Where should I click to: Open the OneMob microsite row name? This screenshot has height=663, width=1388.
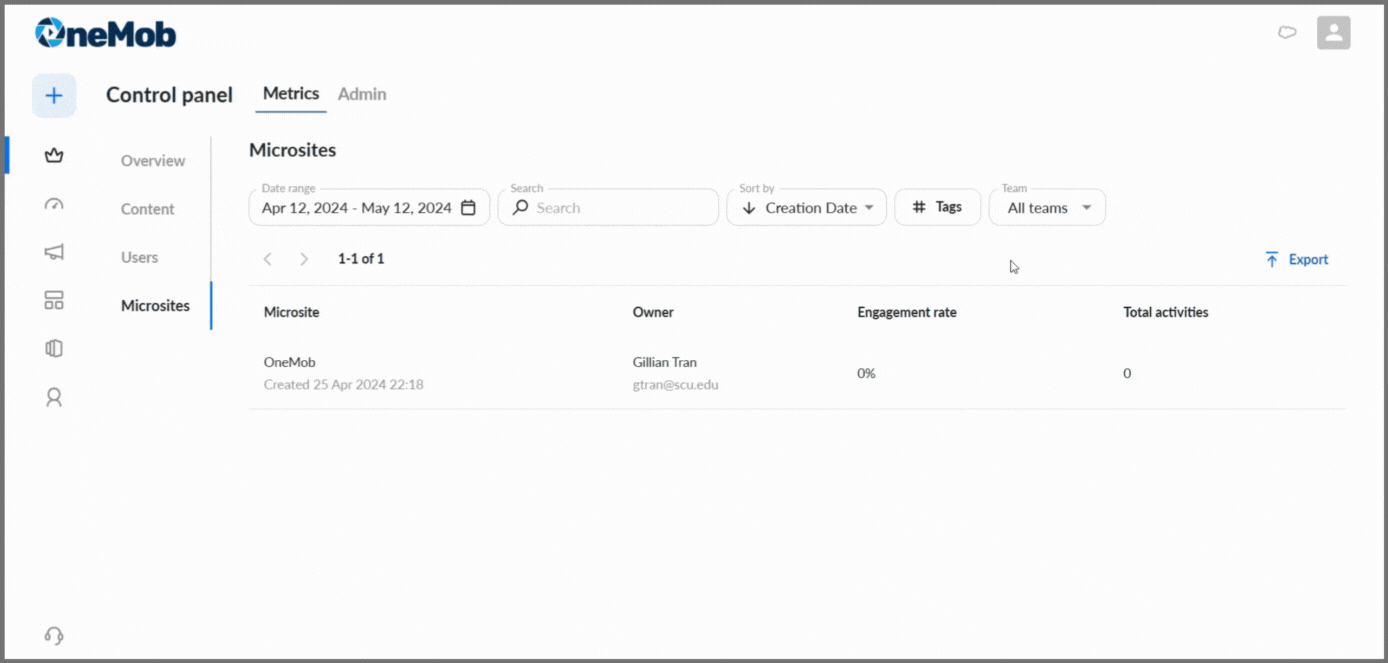[x=290, y=362]
